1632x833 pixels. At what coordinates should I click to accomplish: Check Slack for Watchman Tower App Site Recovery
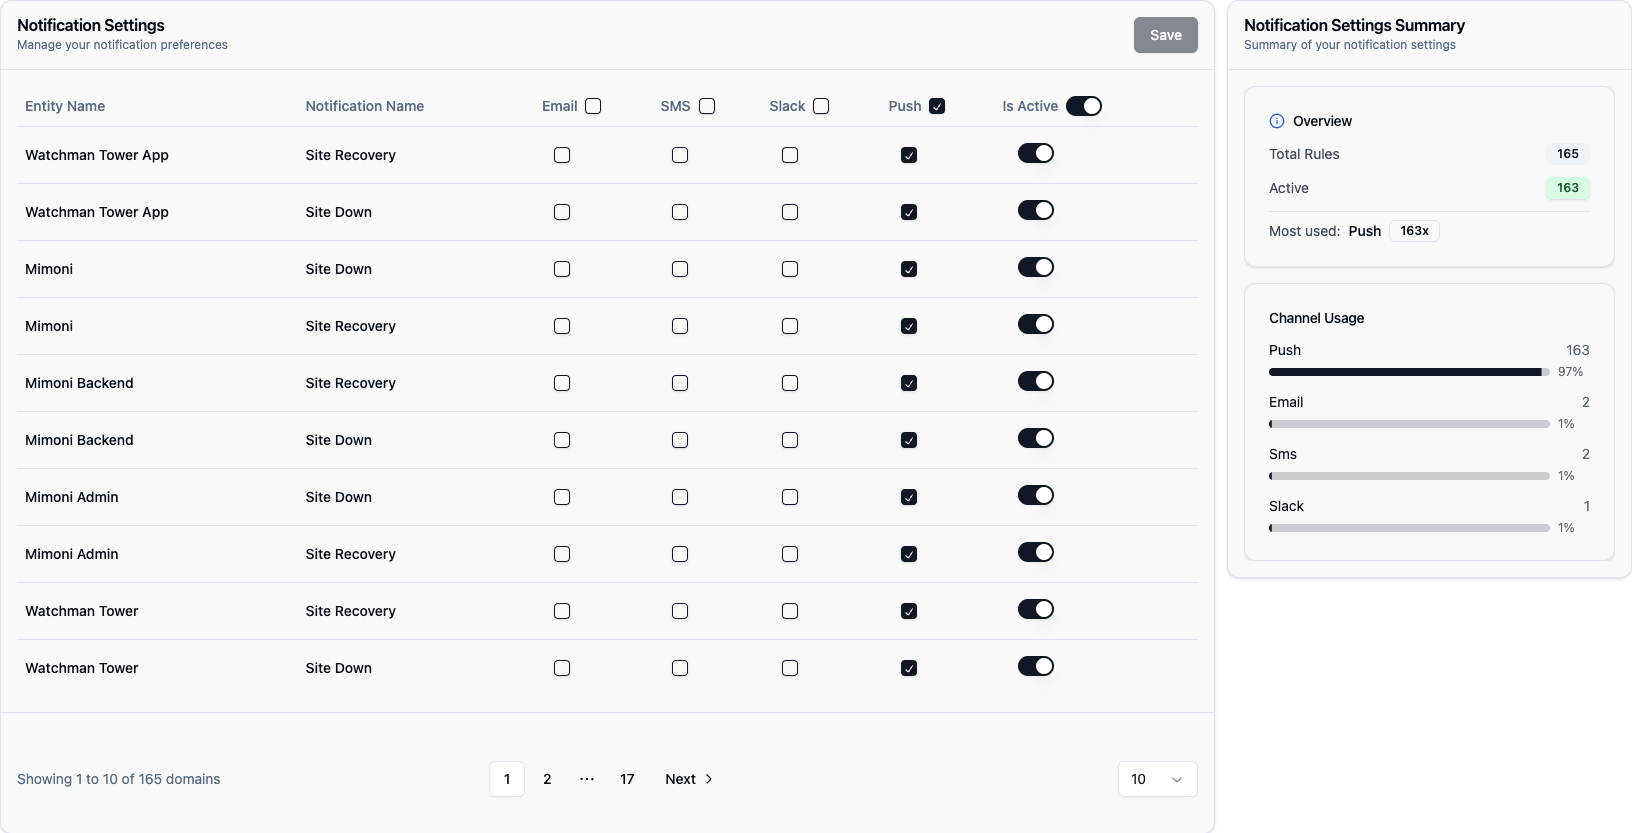(x=790, y=155)
